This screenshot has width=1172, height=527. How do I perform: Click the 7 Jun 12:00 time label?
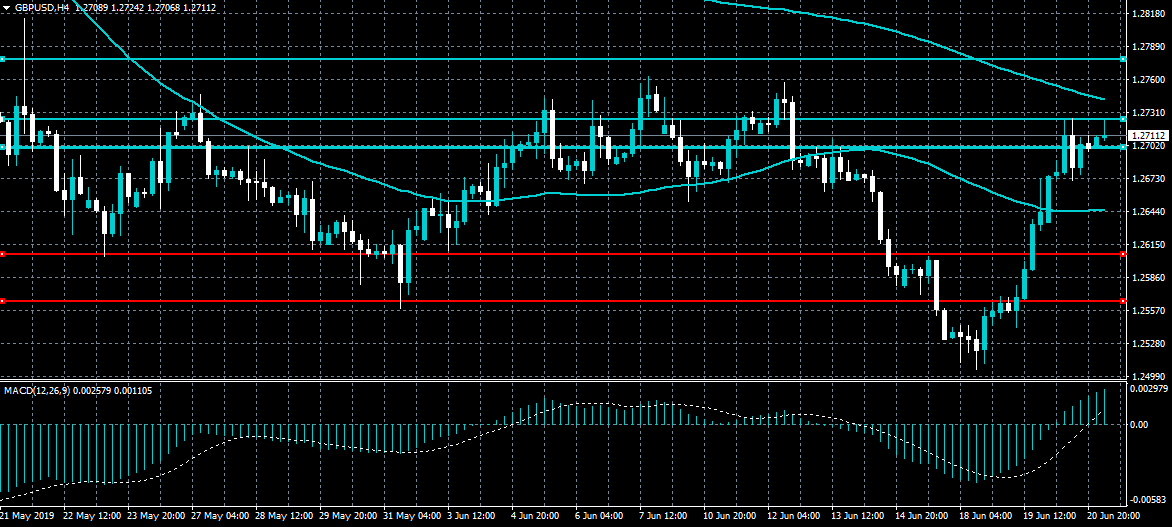point(665,517)
